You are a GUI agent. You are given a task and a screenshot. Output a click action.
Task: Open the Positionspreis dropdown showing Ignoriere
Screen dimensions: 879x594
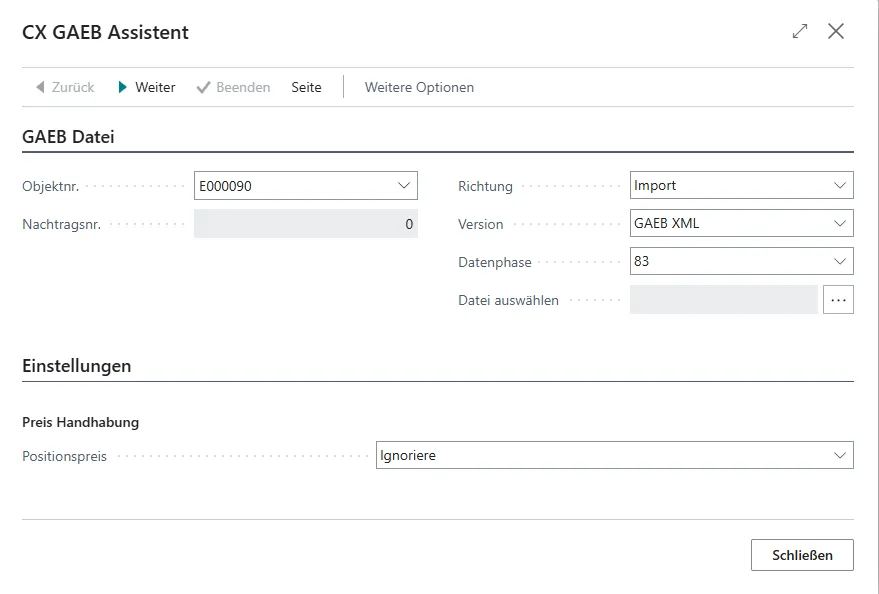click(840, 454)
